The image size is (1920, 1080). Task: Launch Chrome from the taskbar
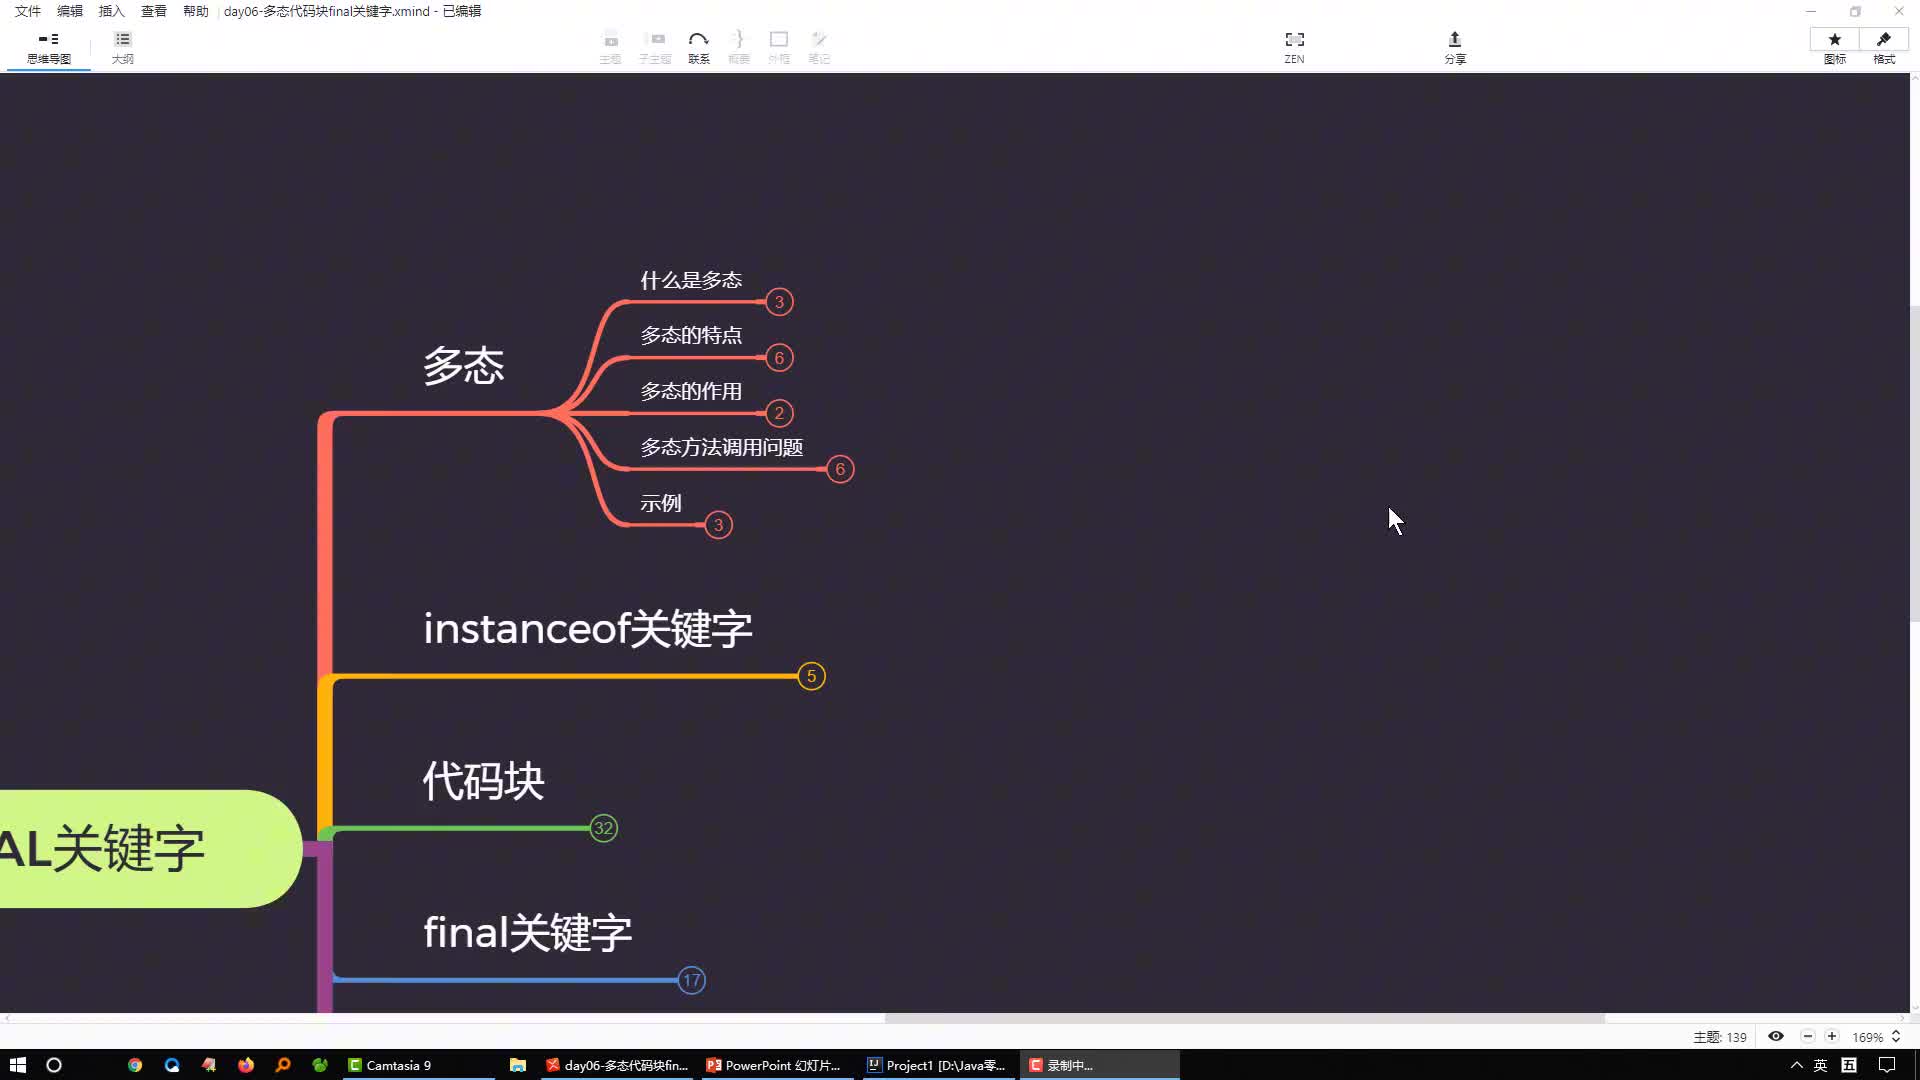coord(135,1065)
